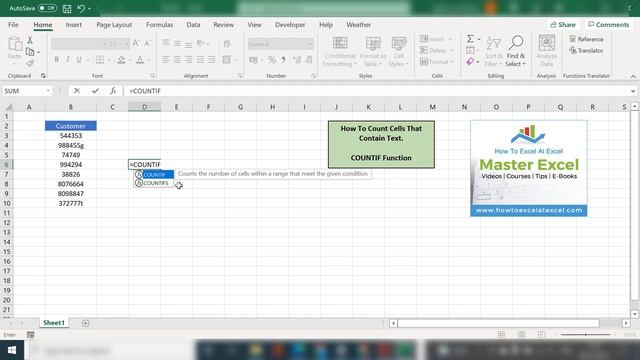The image size is (640, 360).
Task: Switch to the Formulas tab
Action: (160, 25)
